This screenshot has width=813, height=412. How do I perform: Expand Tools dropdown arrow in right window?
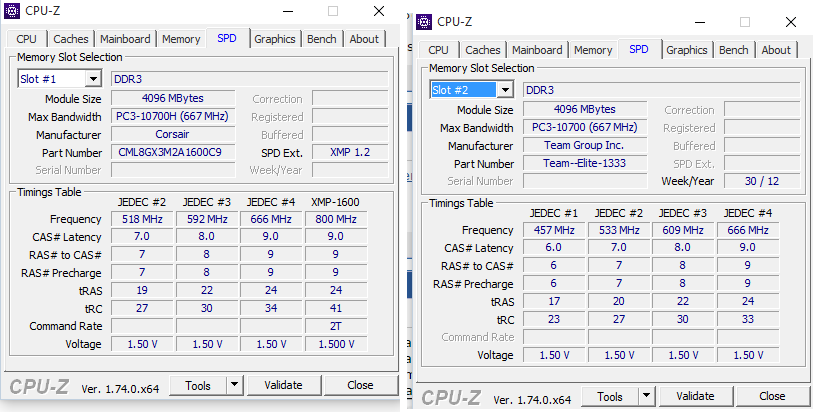646,396
